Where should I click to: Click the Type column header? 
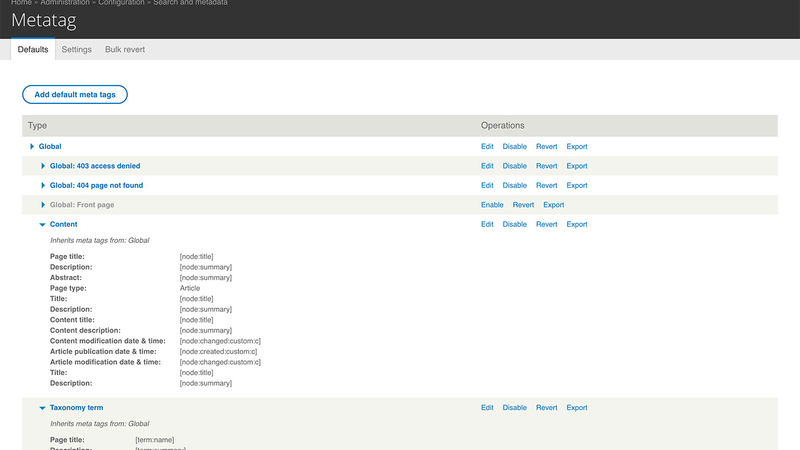coord(37,126)
